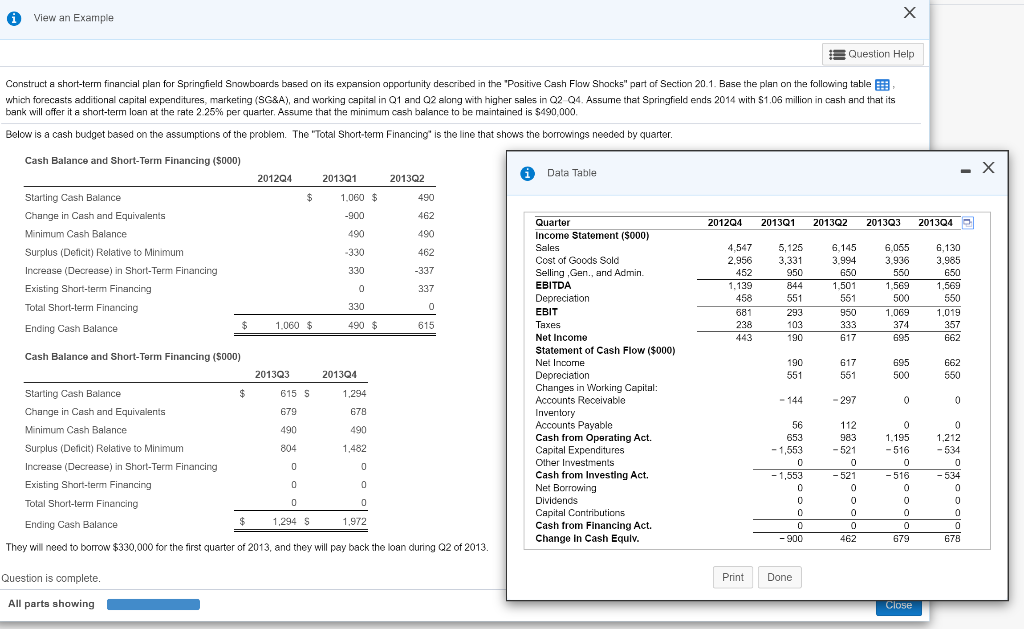Click the All parts showing progress bar
The width and height of the screenshot is (1024, 629).
pyautogui.click(x=152, y=604)
